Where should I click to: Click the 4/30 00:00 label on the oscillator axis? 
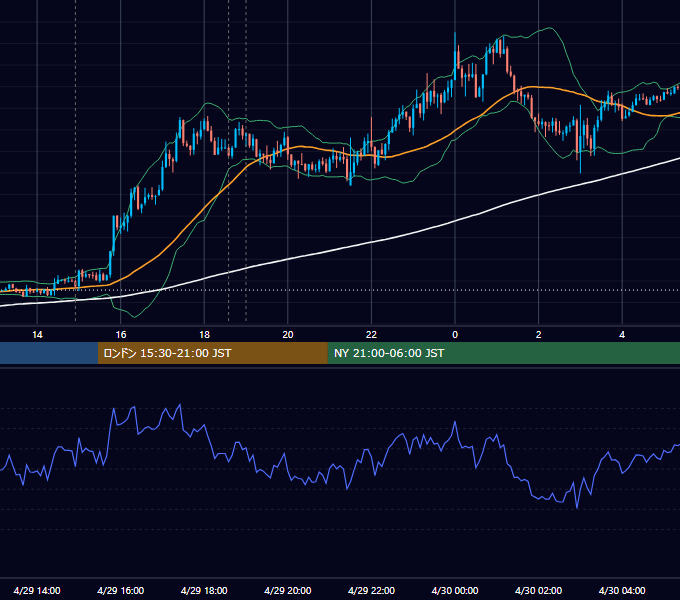(455, 590)
